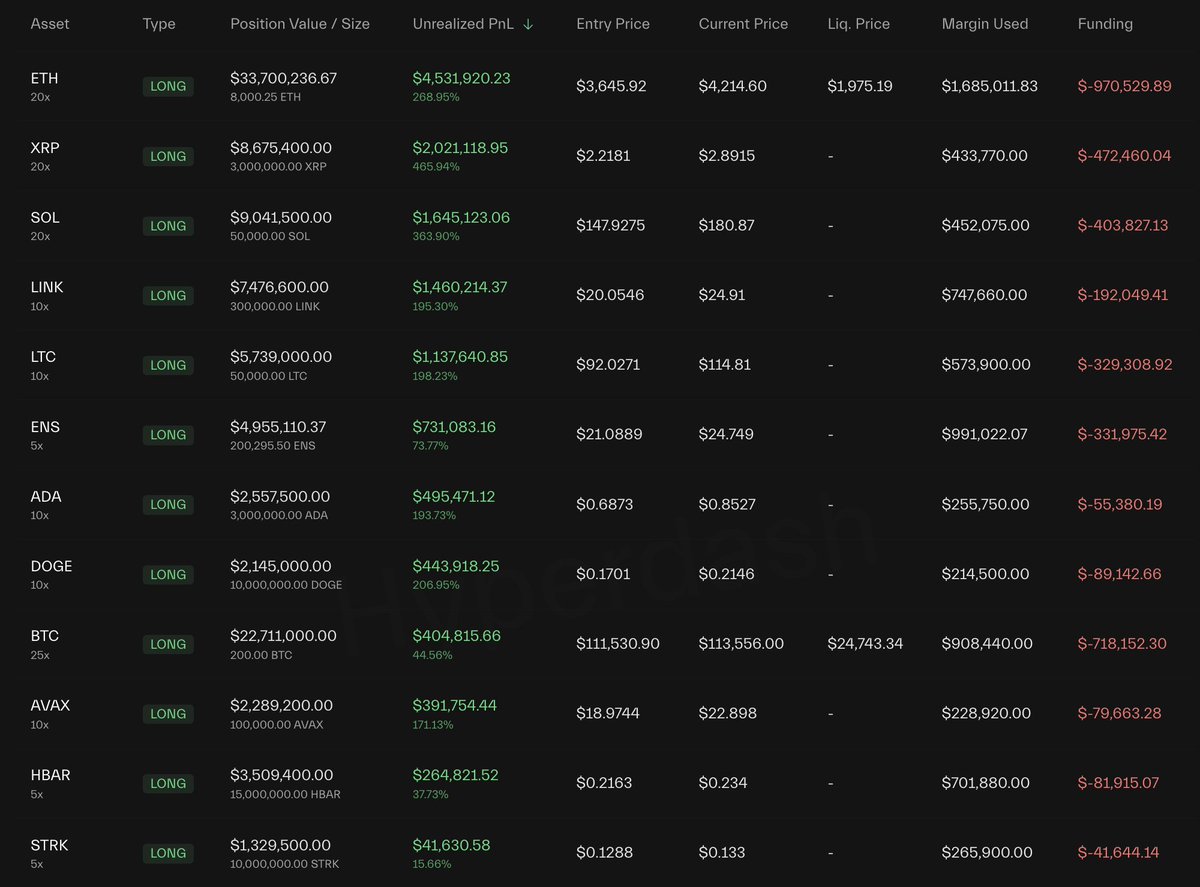Click ADA position value $2,557,500.00

coord(281,497)
